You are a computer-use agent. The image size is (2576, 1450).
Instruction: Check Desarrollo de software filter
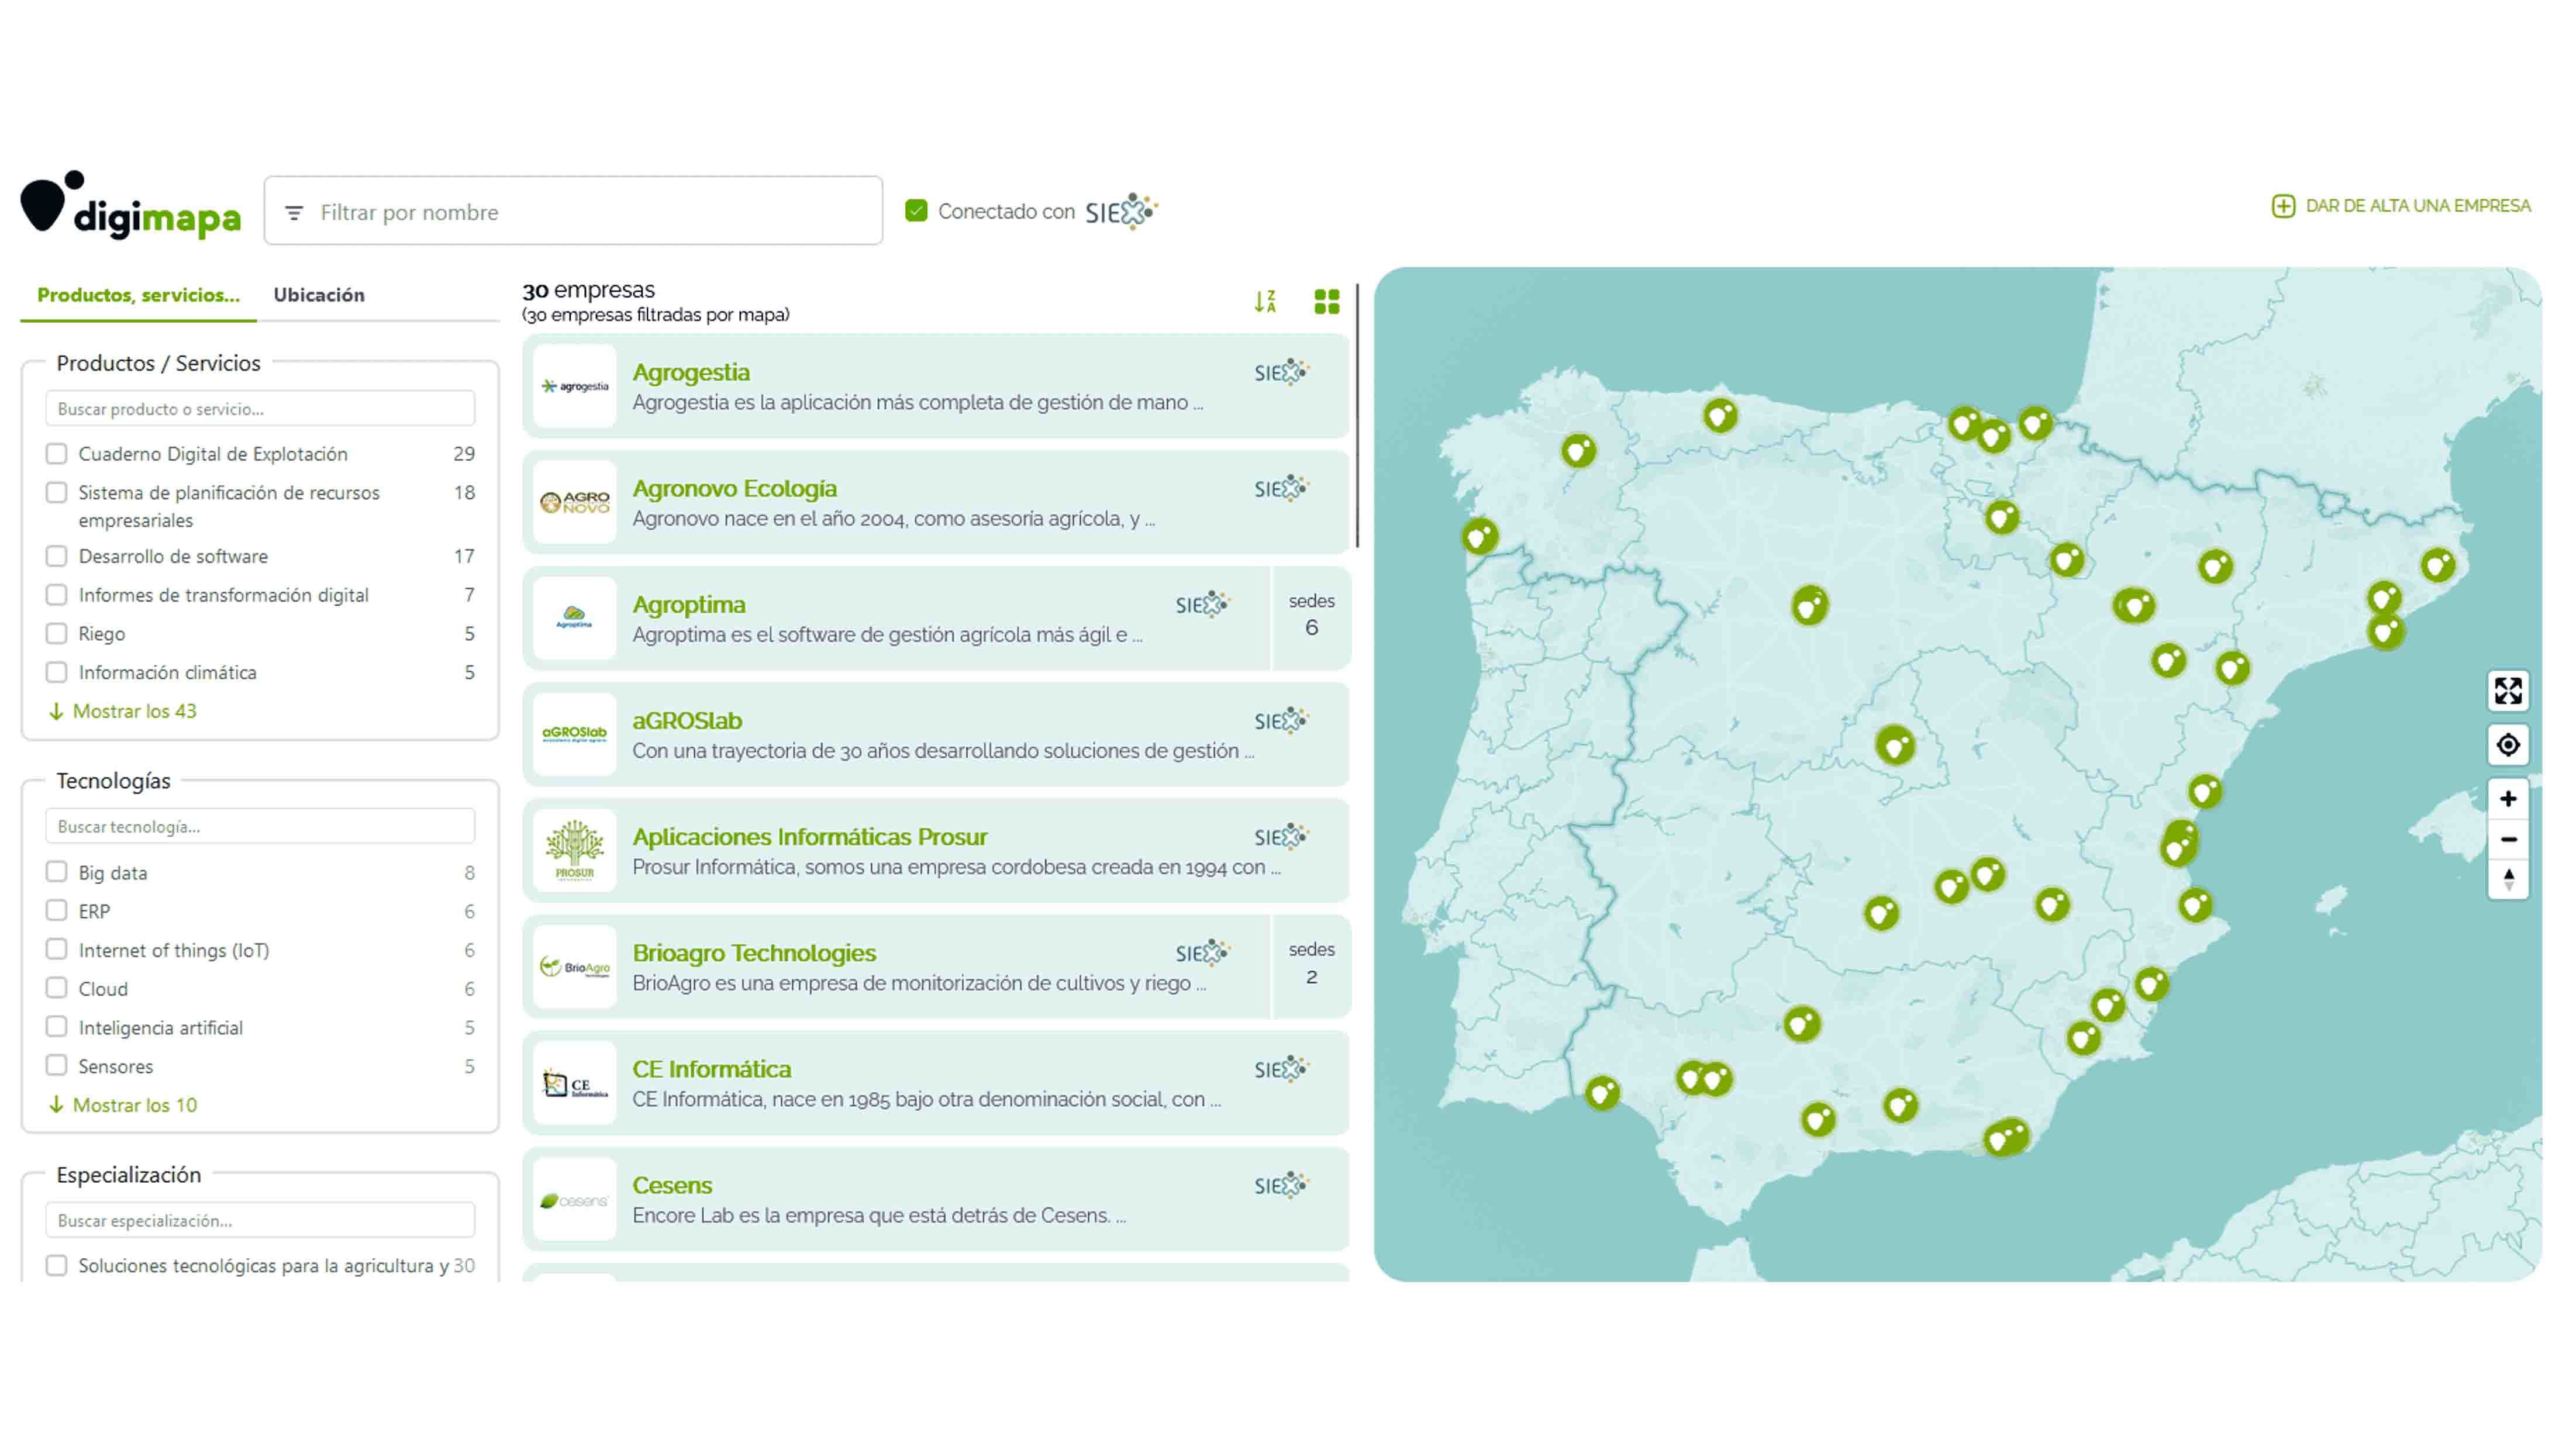click(x=57, y=556)
